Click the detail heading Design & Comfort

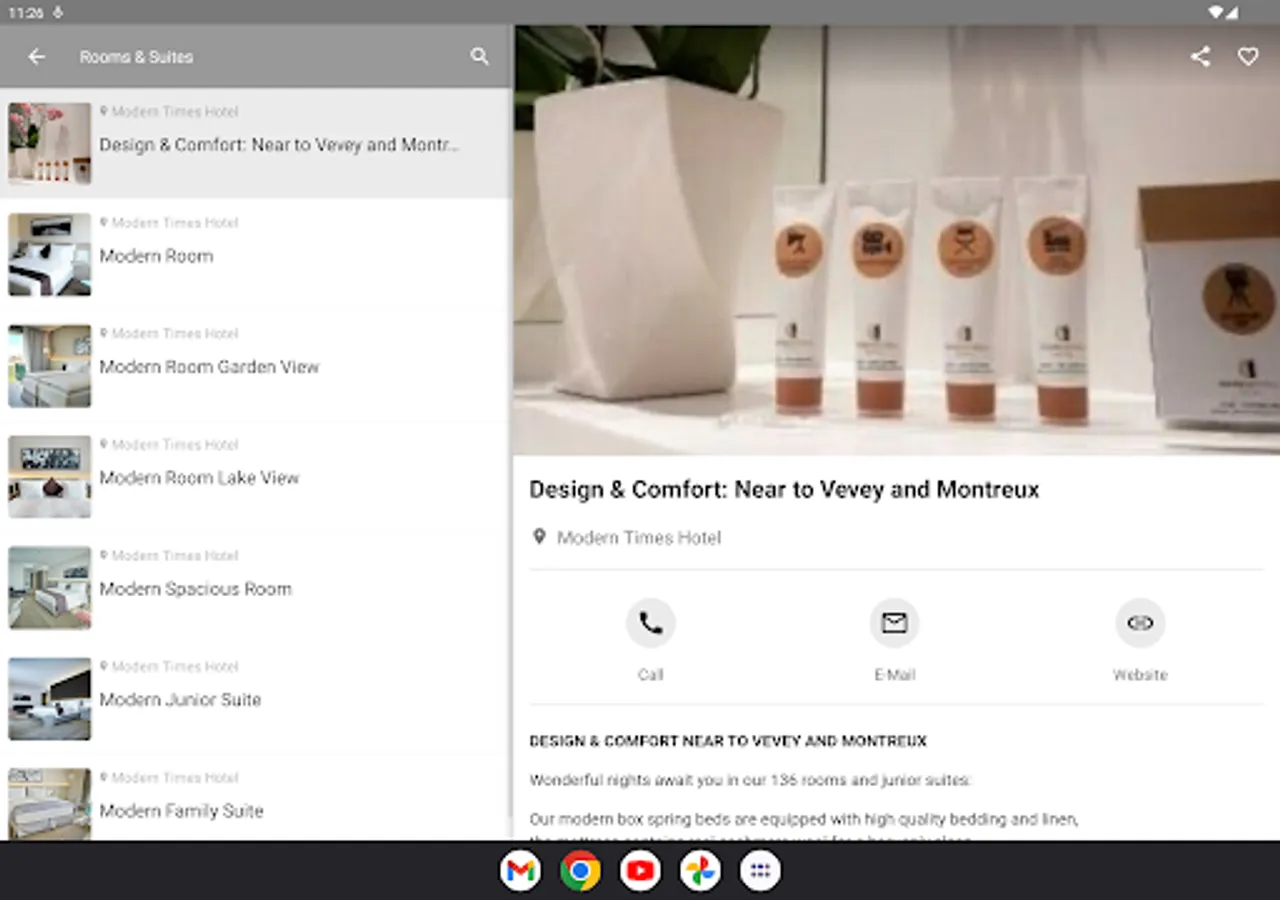tap(784, 490)
